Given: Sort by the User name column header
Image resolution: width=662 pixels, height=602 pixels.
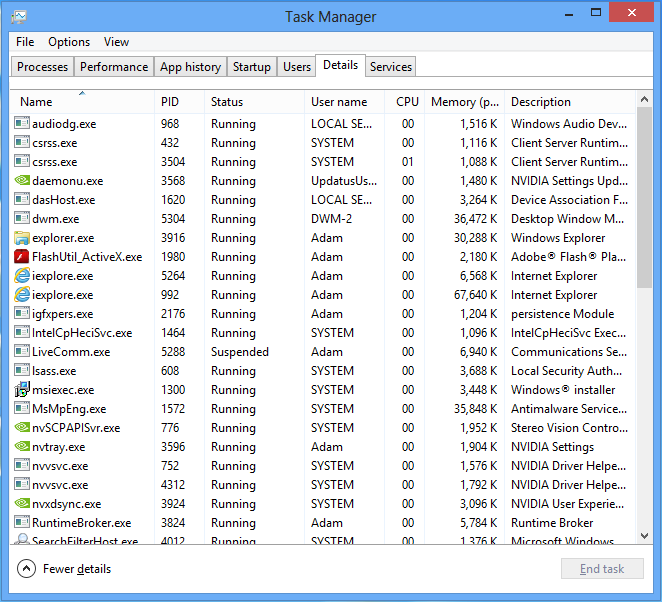Looking at the screenshot, I should (x=345, y=102).
